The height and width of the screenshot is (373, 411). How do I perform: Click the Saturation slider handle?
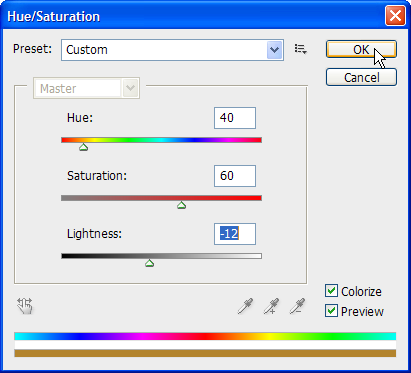tap(181, 205)
